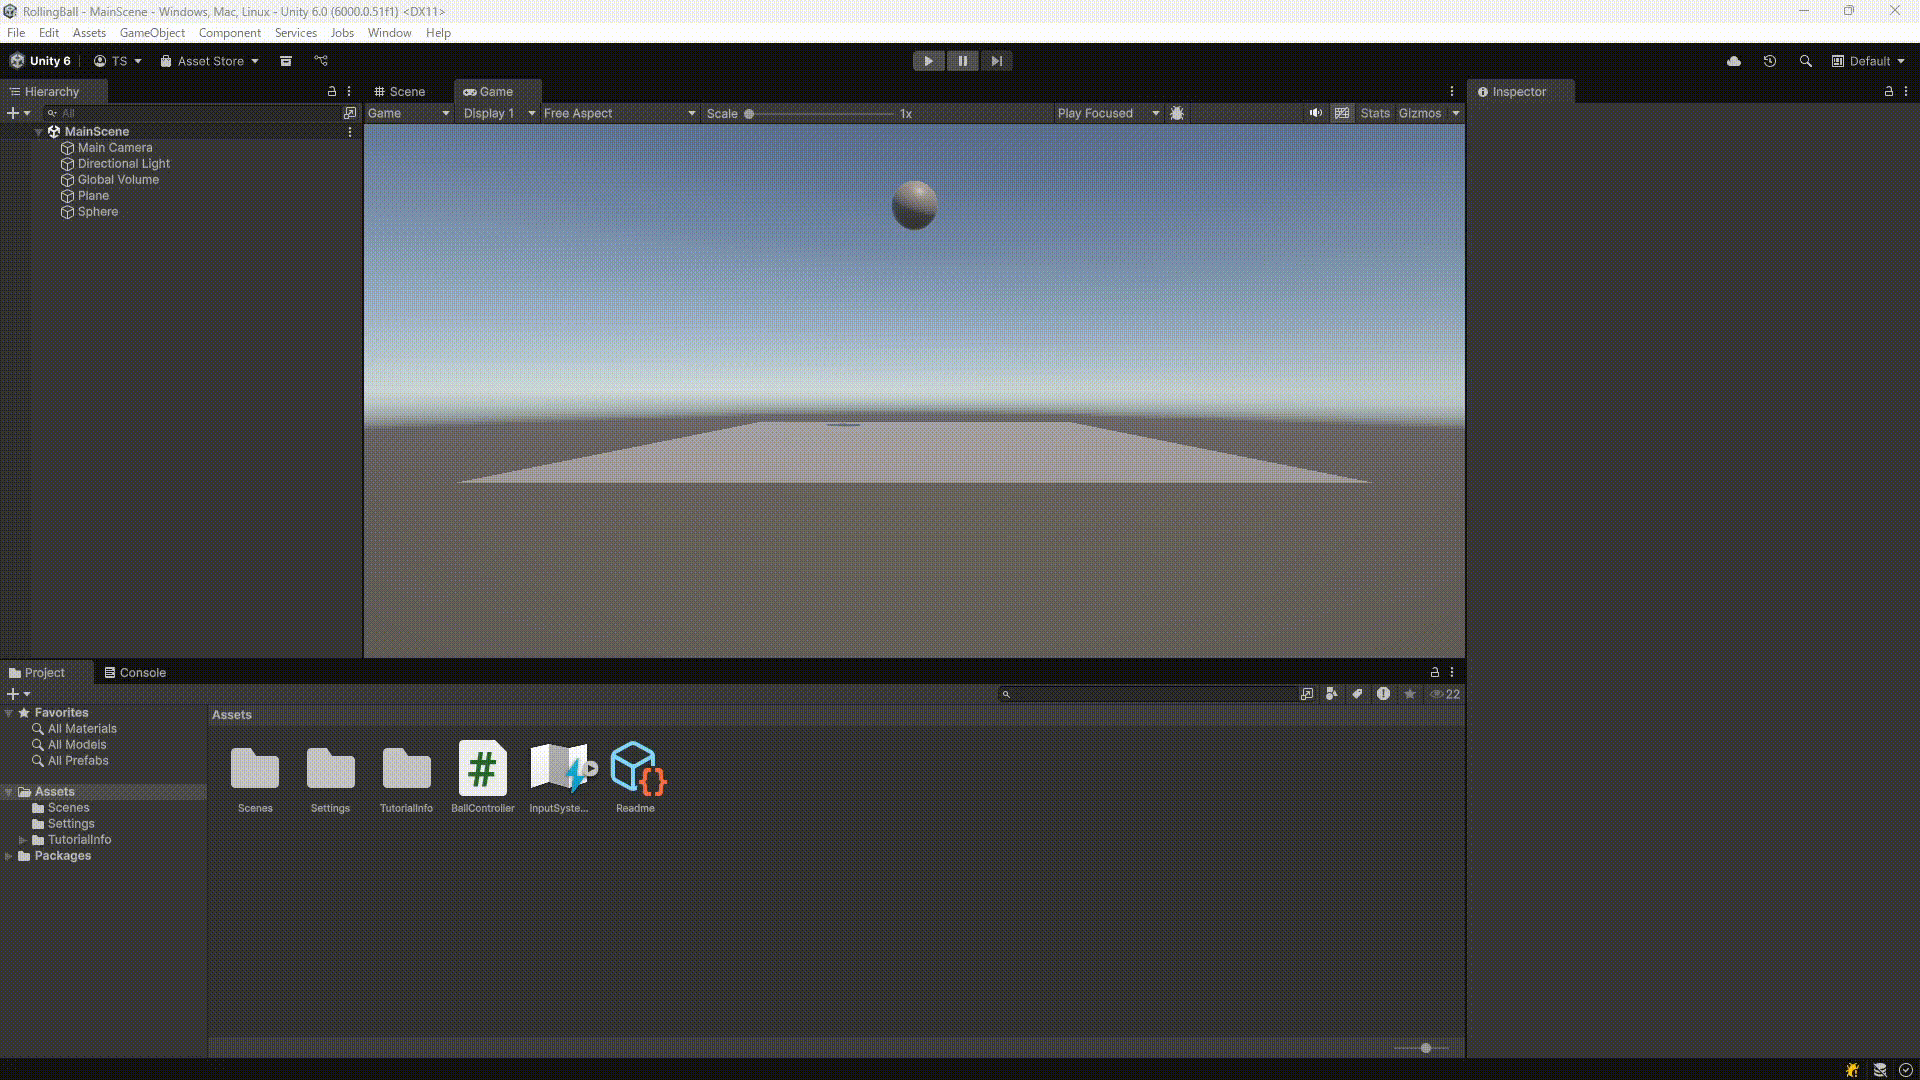The image size is (1920, 1080).
Task: Click the version control branch icon
Action: pyautogui.click(x=321, y=61)
